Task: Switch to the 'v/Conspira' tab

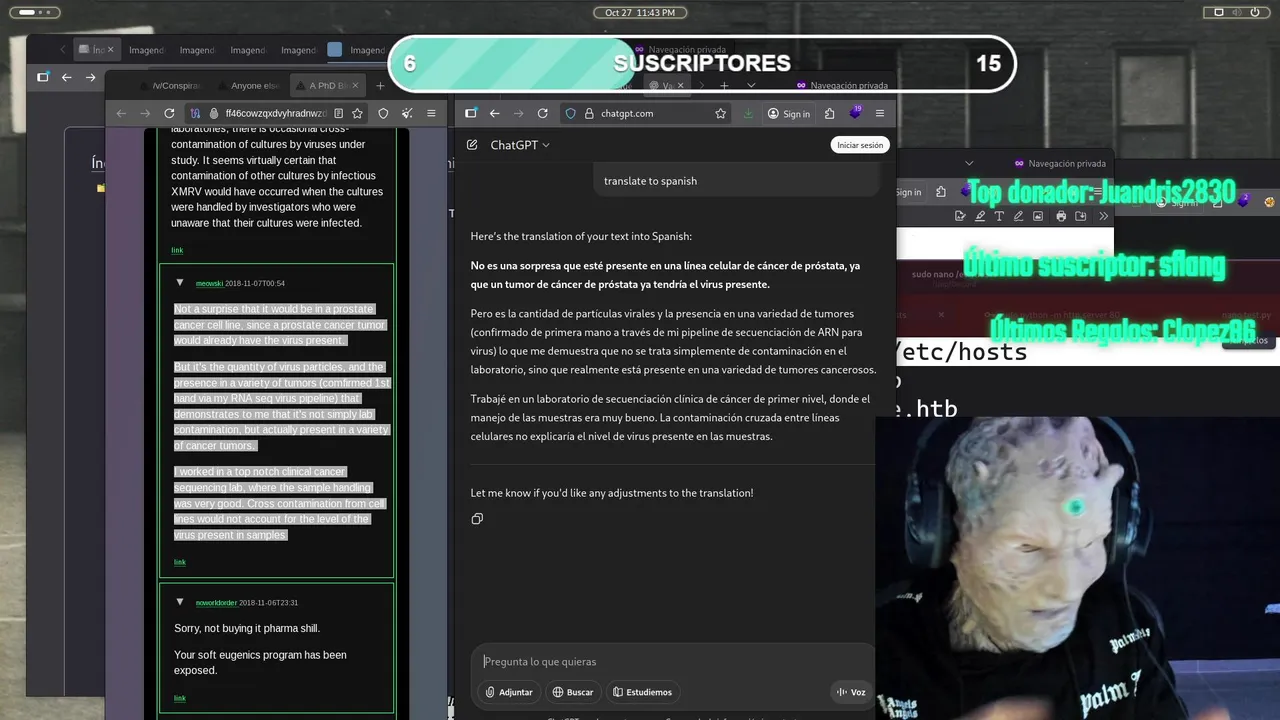Action: [x=171, y=86]
